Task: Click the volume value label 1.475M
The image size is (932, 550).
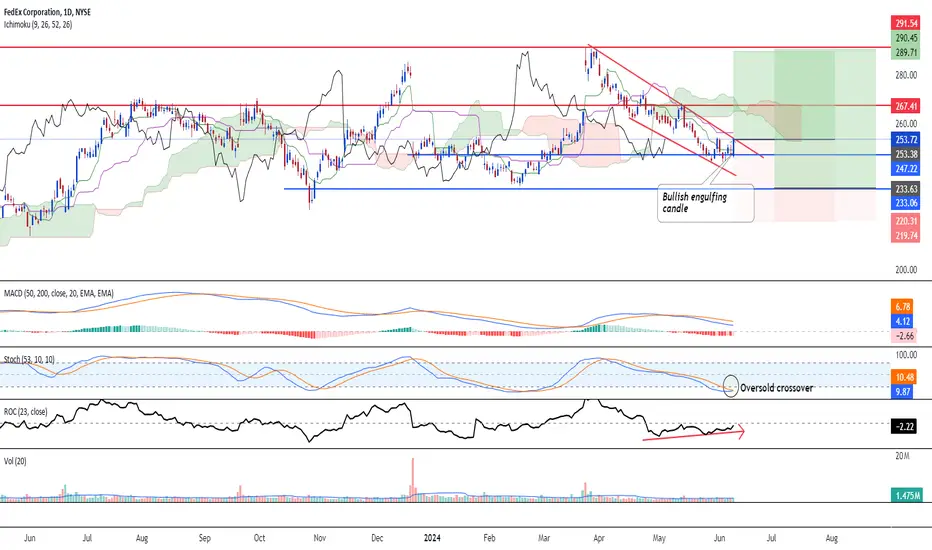Action: pos(906,495)
